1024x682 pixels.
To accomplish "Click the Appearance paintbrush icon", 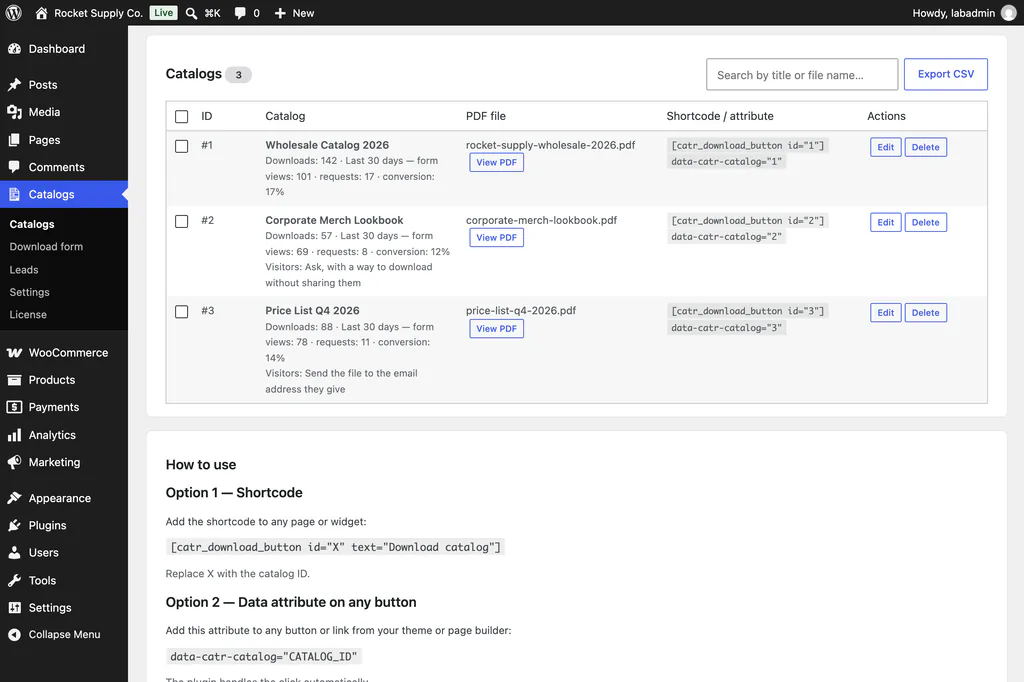I will click(14, 498).
